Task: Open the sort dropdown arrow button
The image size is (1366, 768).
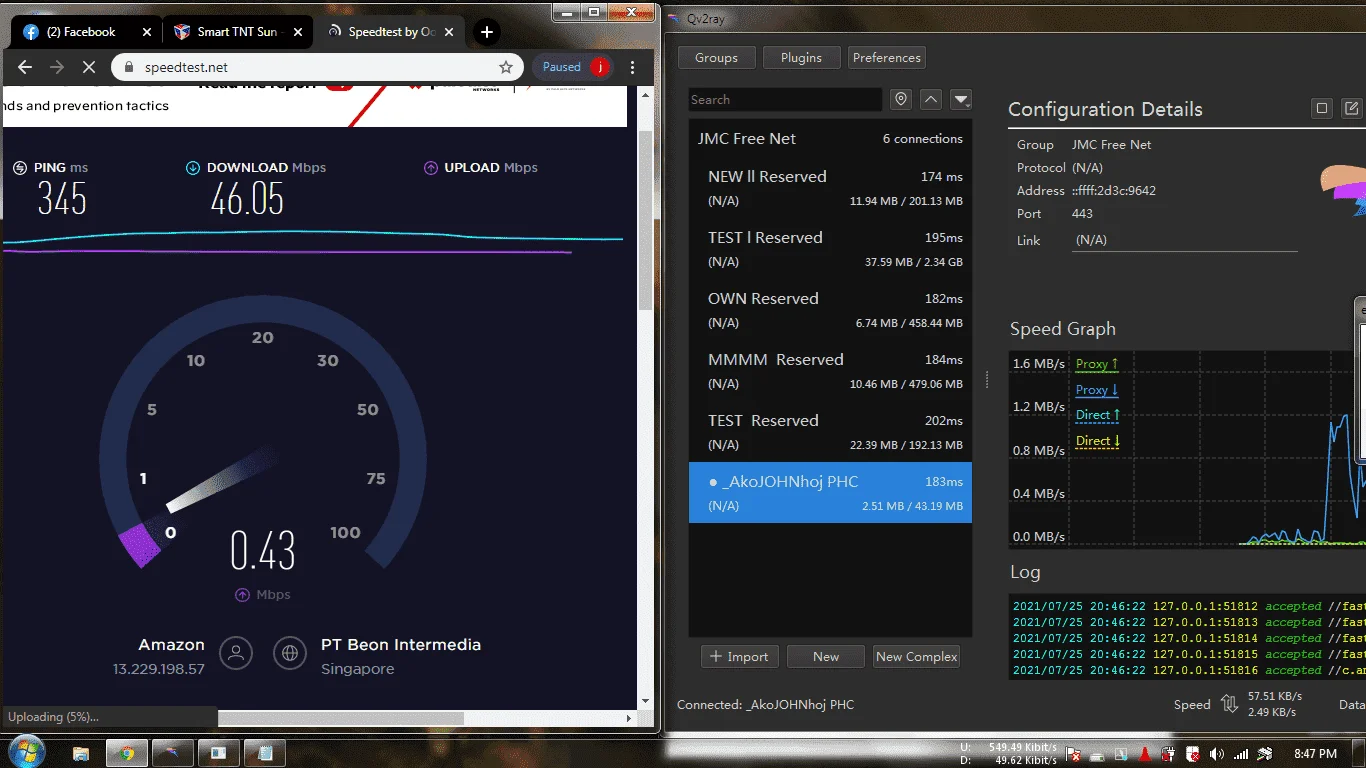Action: coord(961,99)
